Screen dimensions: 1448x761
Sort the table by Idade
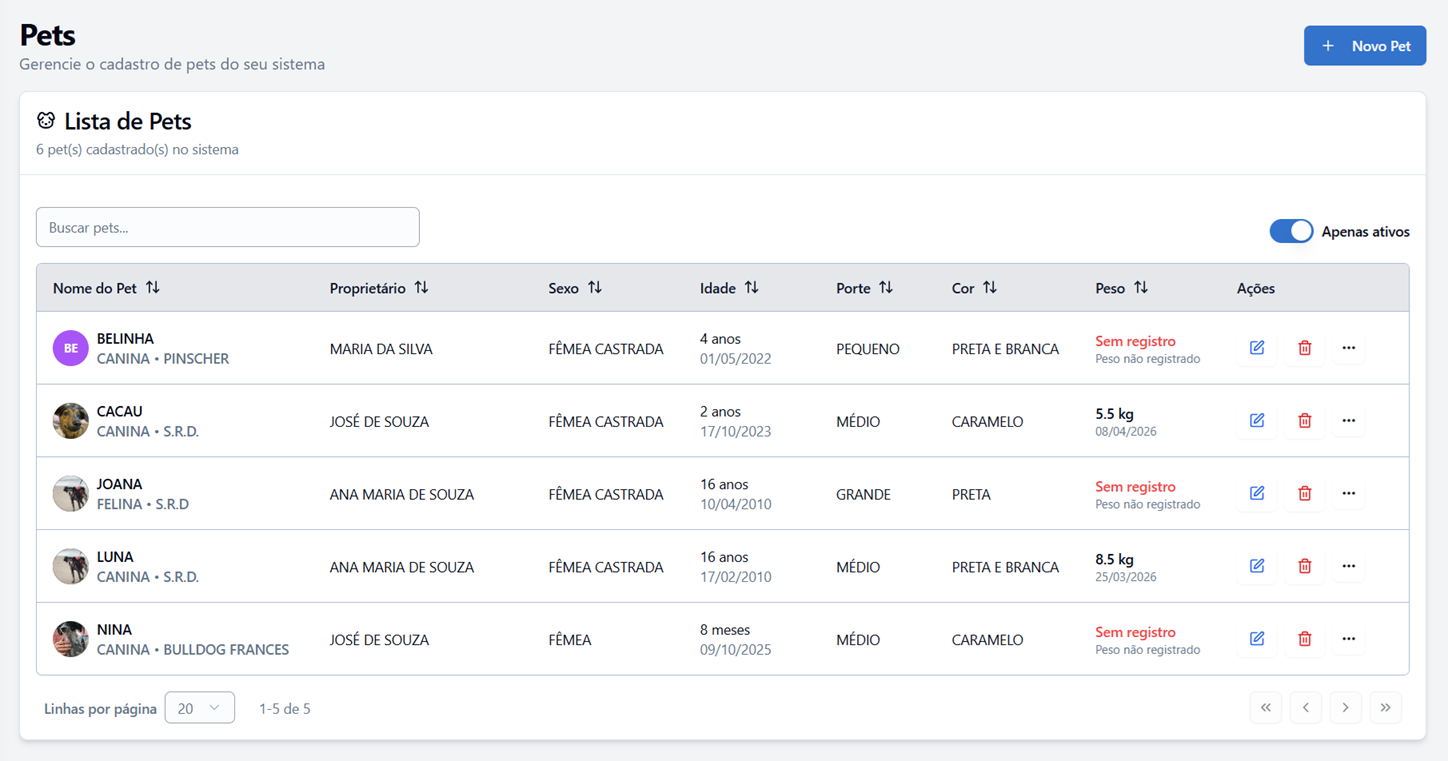tap(729, 288)
